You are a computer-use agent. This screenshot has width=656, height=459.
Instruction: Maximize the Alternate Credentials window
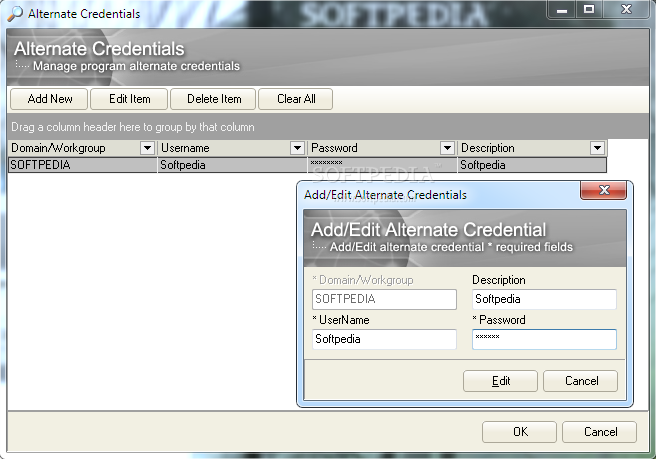[589, 10]
